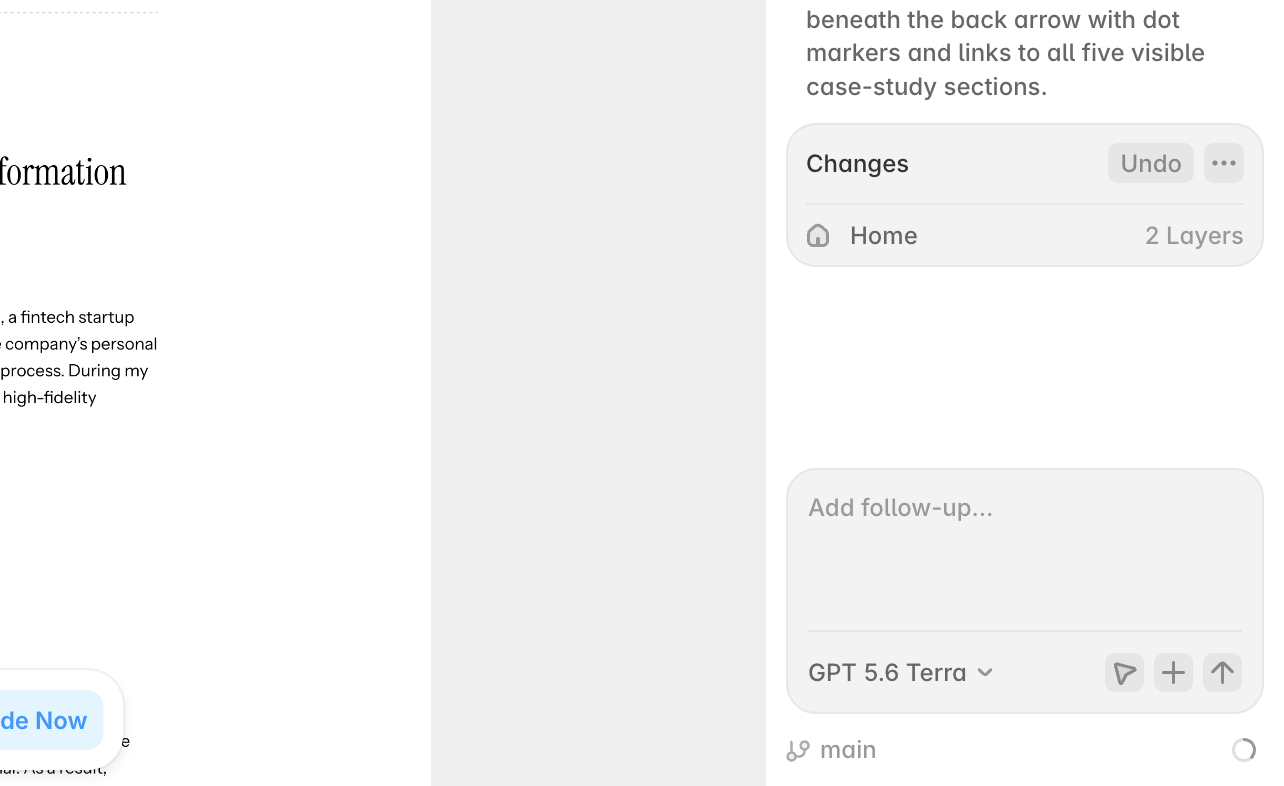Open the three-dot more options menu

point(1224,163)
